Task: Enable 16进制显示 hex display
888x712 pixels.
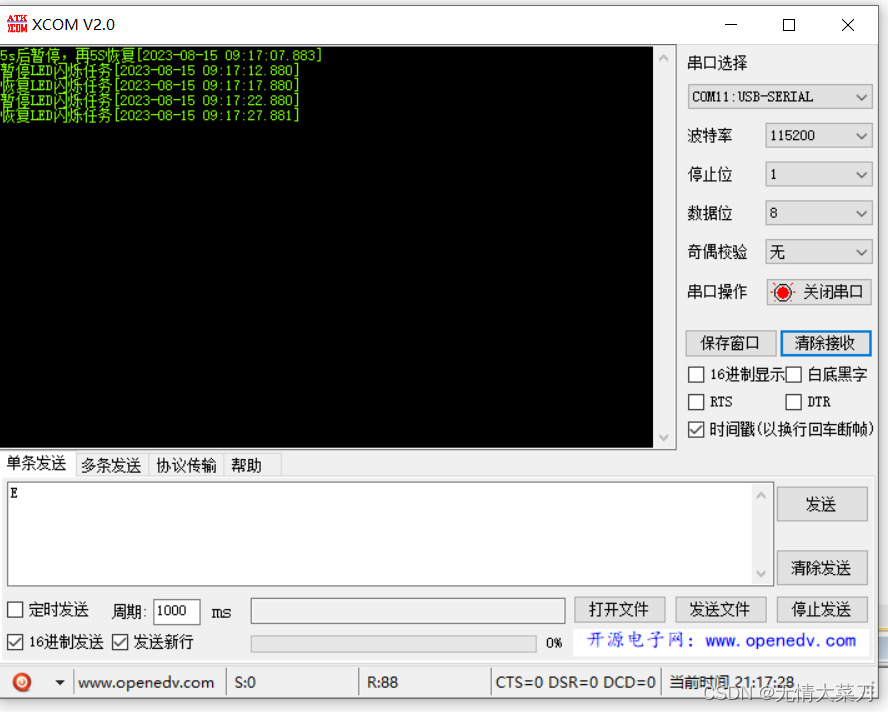Action: pos(696,374)
